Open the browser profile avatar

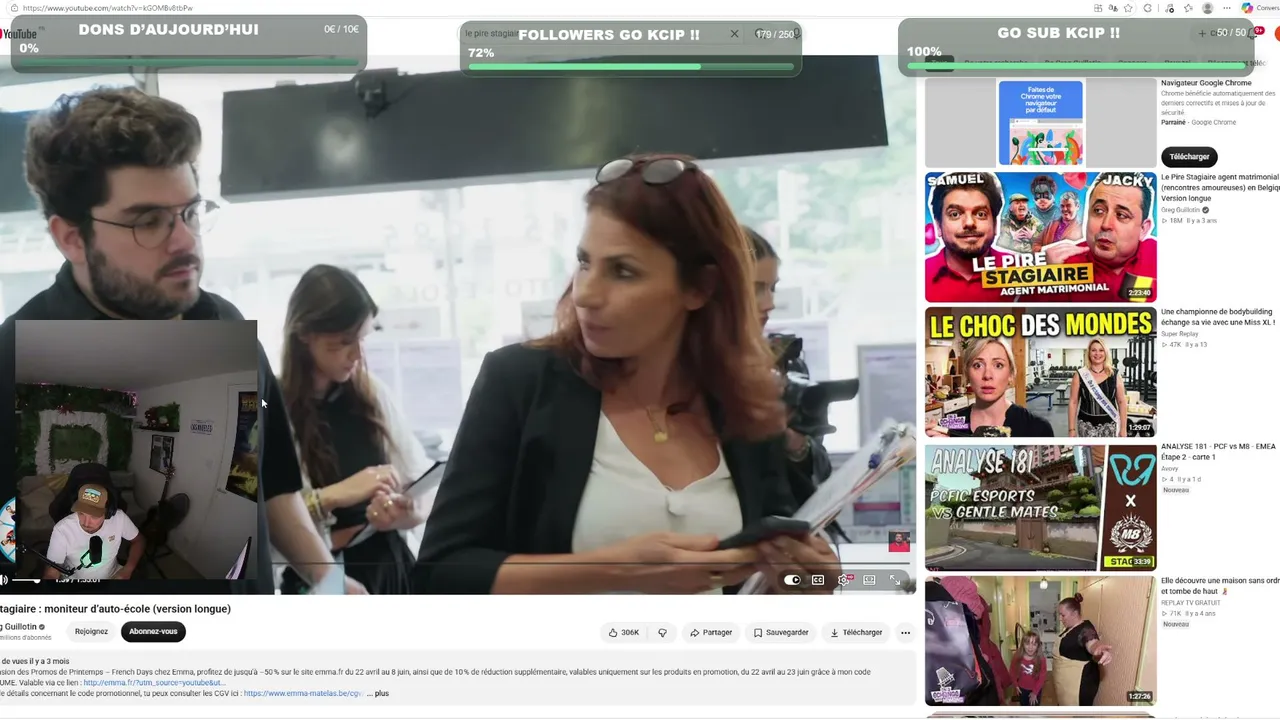tap(1207, 8)
